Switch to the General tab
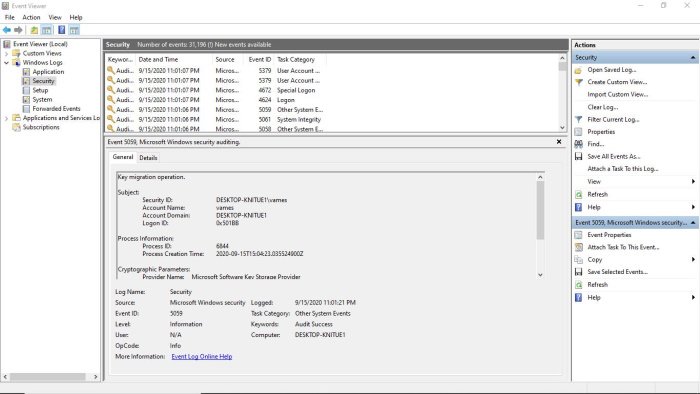This screenshot has height=394, width=700. (x=123, y=157)
